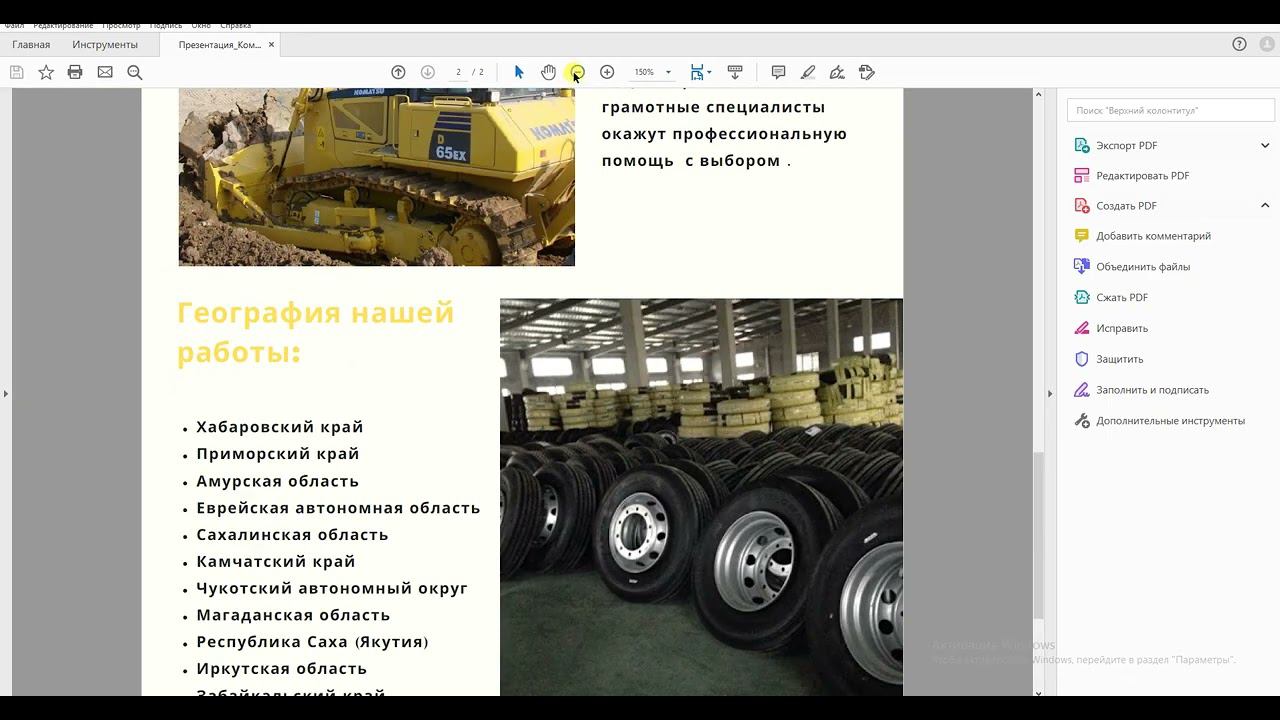The width and height of the screenshot is (1280, 720).
Task: Click the Добавить комментарий tool icon
Action: (x=1081, y=236)
